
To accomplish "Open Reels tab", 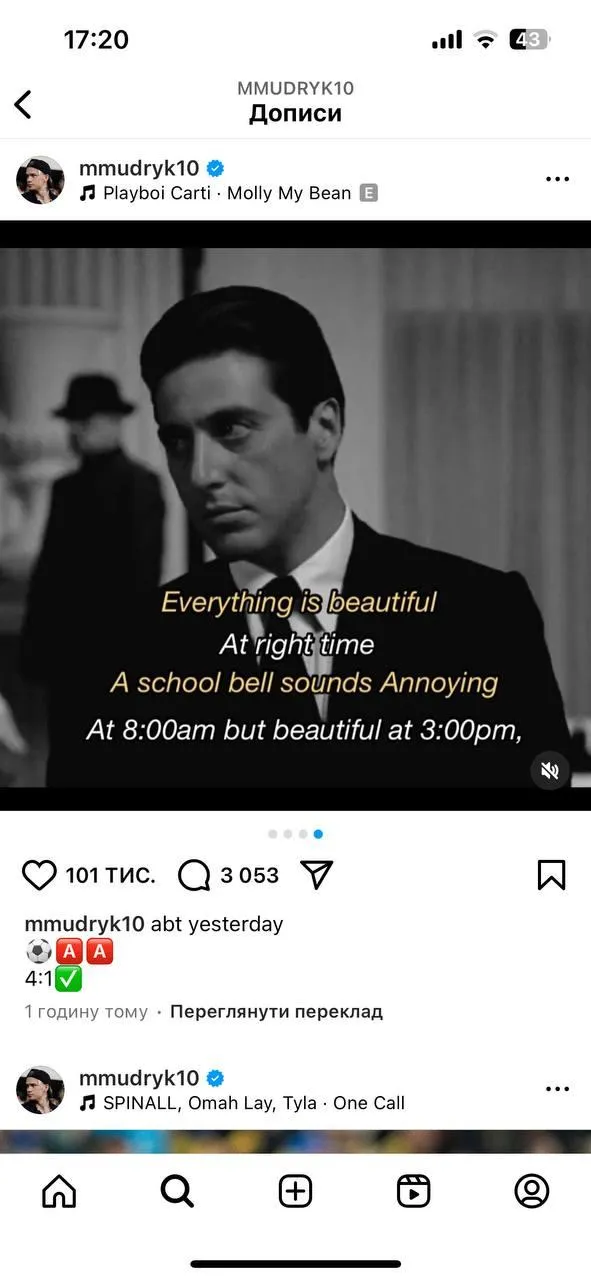I will [x=413, y=1191].
